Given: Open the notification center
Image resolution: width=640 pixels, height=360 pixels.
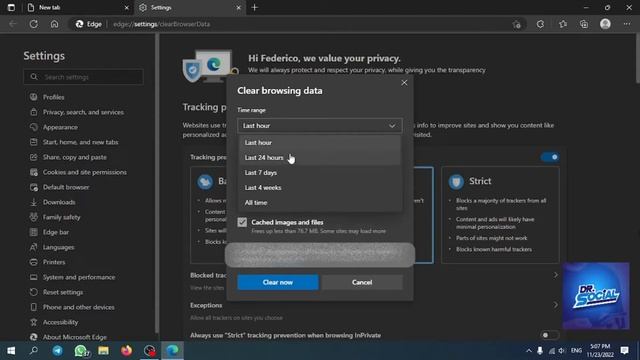Looking at the screenshot, I should click(624, 351).
